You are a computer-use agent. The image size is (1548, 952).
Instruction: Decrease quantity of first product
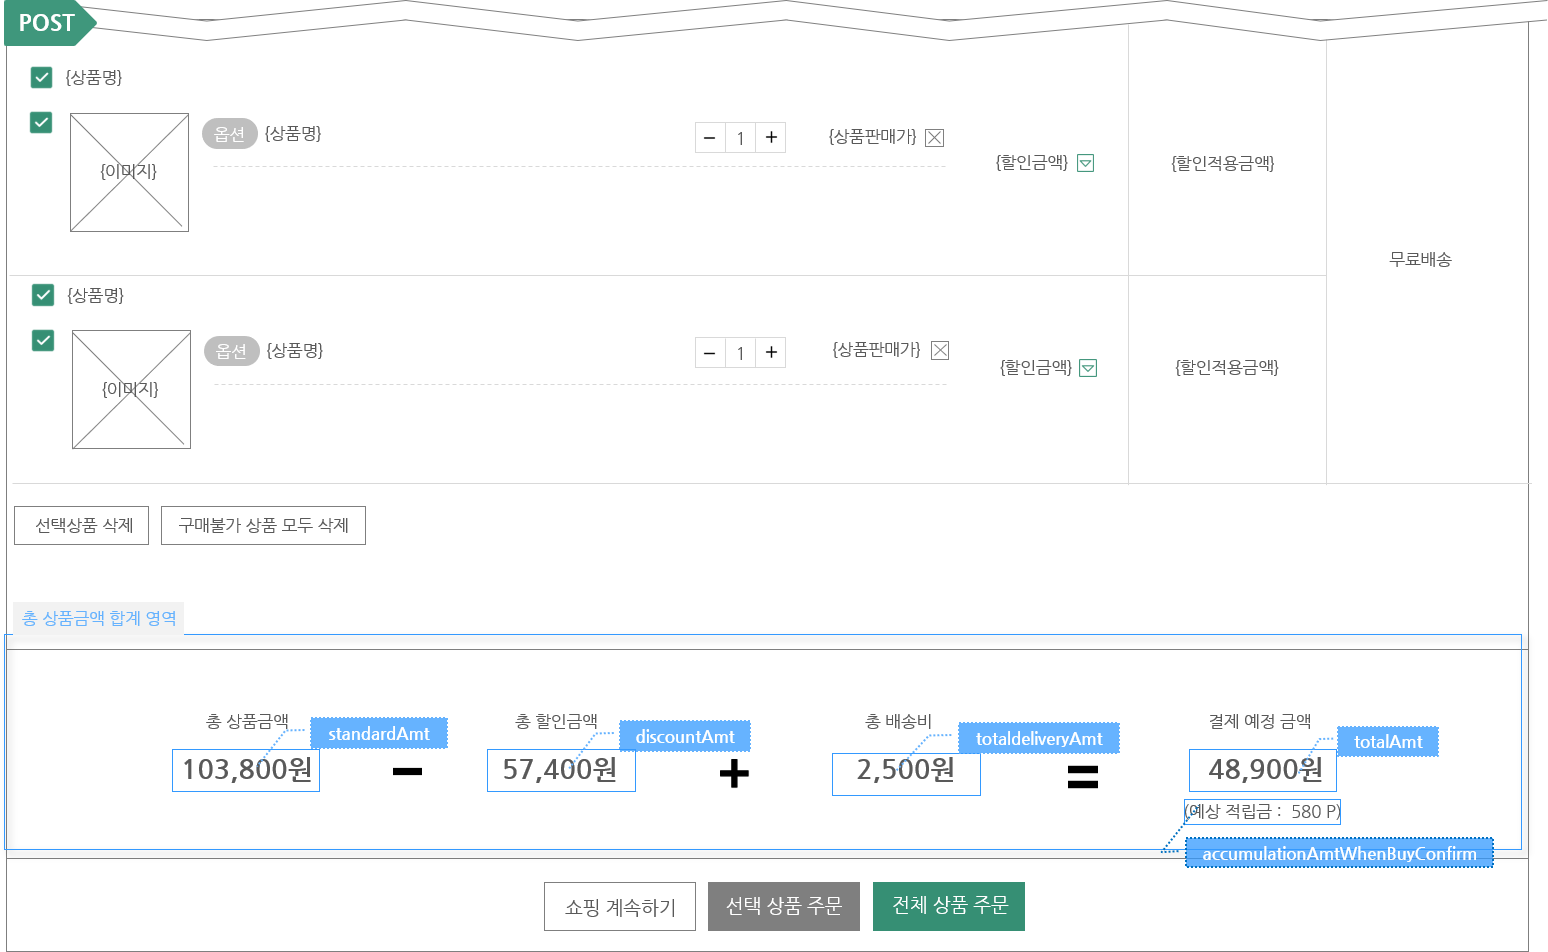tap(710, 138)
